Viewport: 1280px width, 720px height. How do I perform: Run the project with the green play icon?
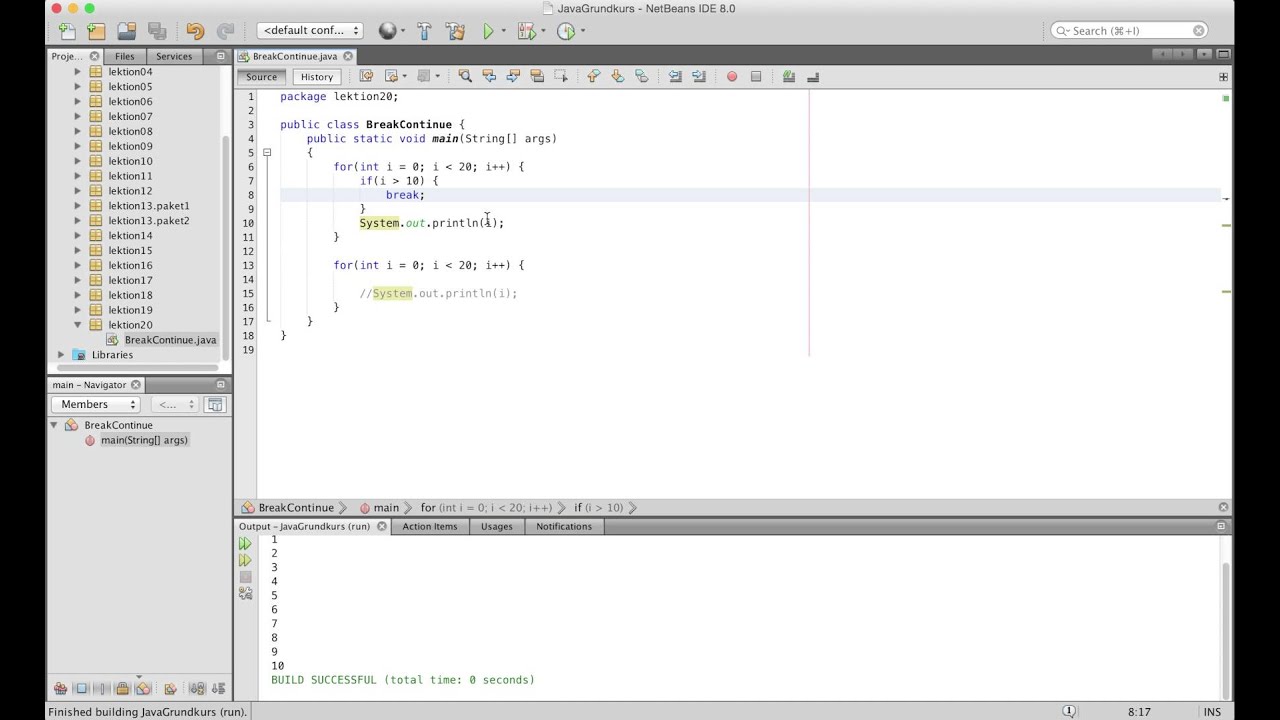click(488, 31)
